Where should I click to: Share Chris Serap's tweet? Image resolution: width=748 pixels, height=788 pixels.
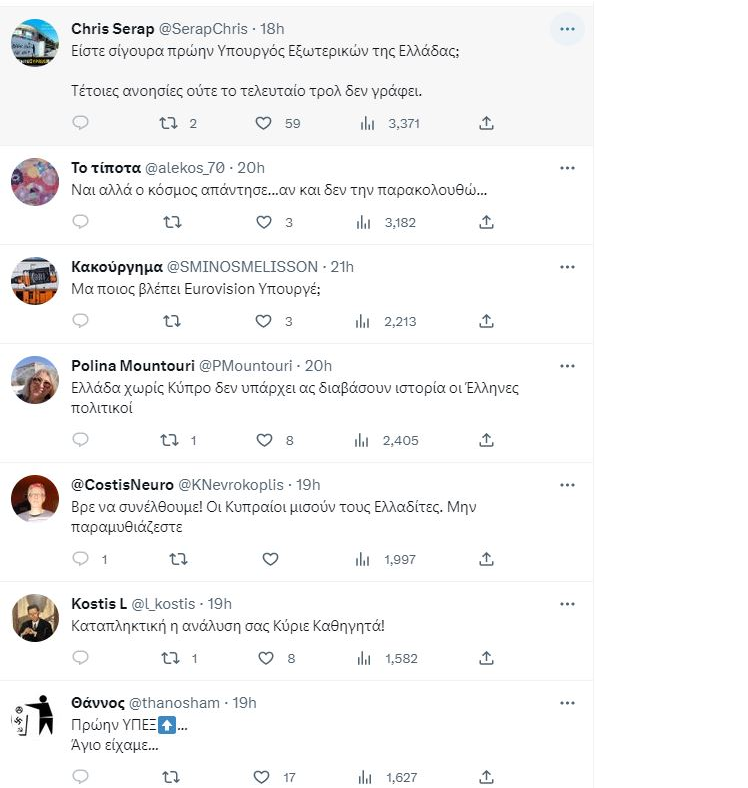(487, 123)
